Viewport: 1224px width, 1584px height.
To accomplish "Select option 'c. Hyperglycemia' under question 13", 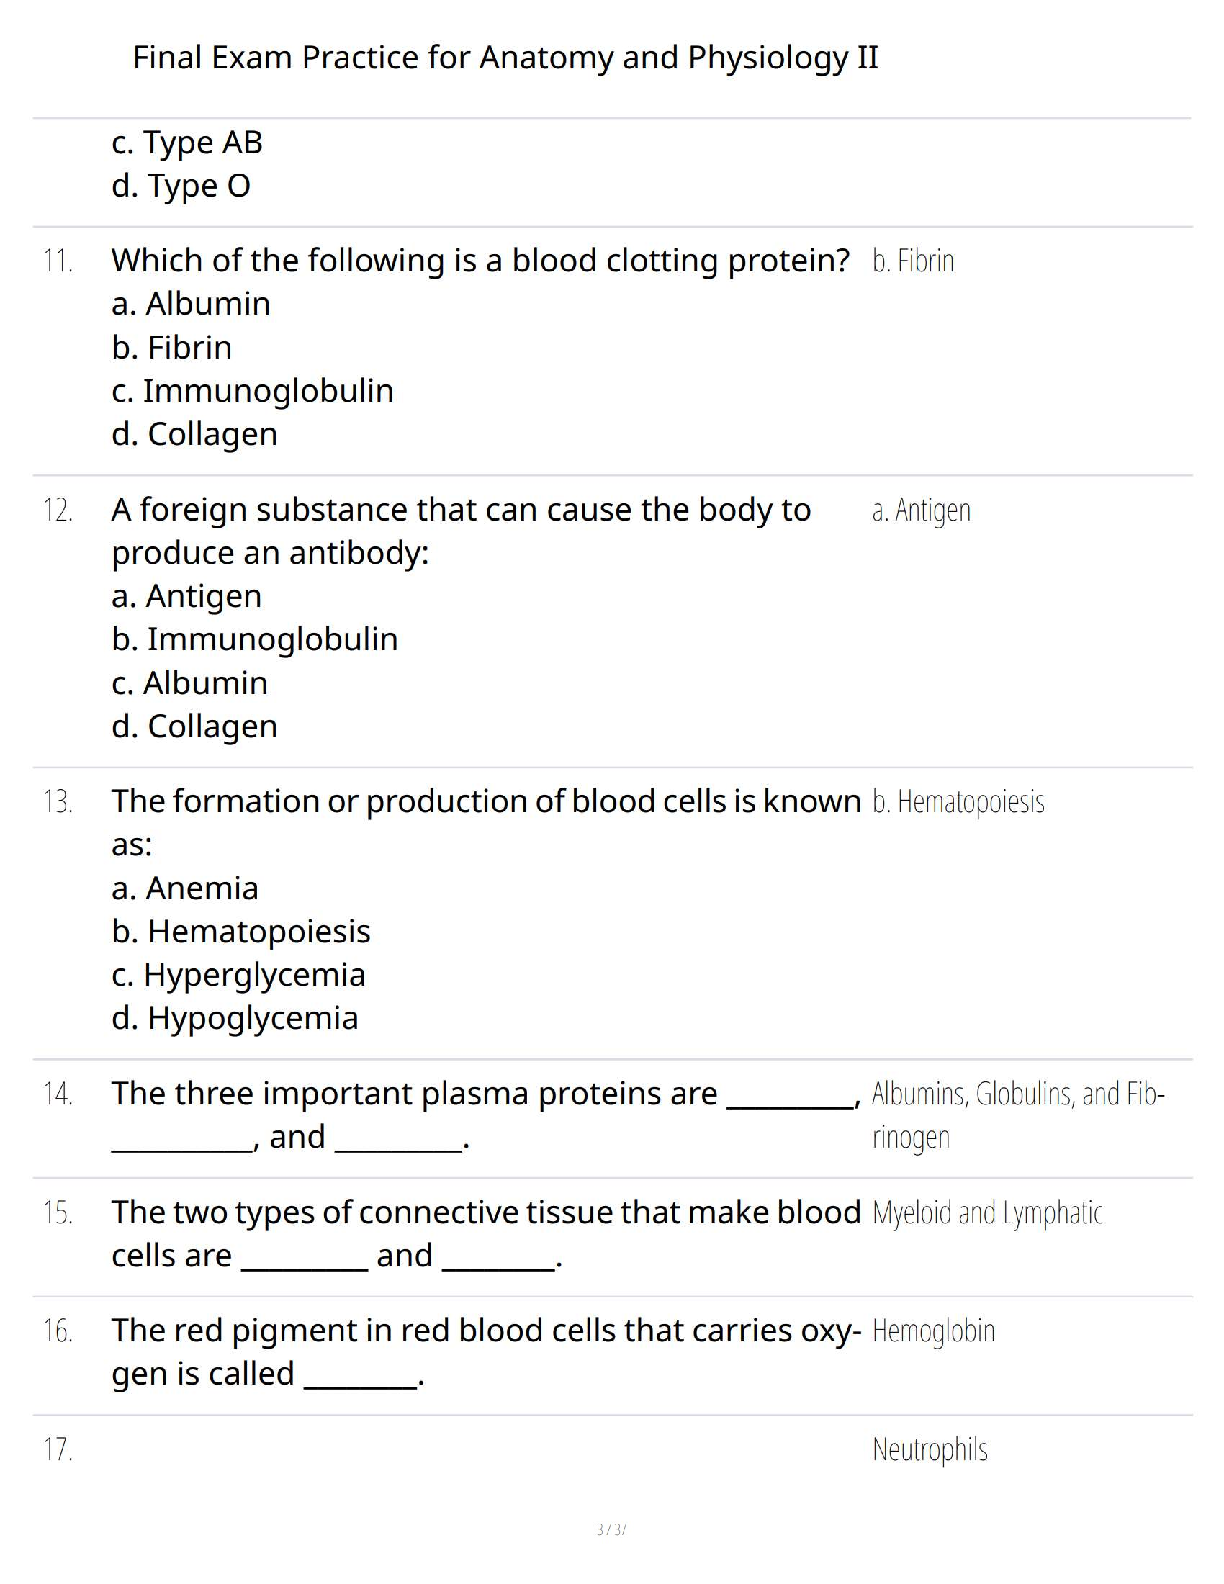I will (239, 975).
